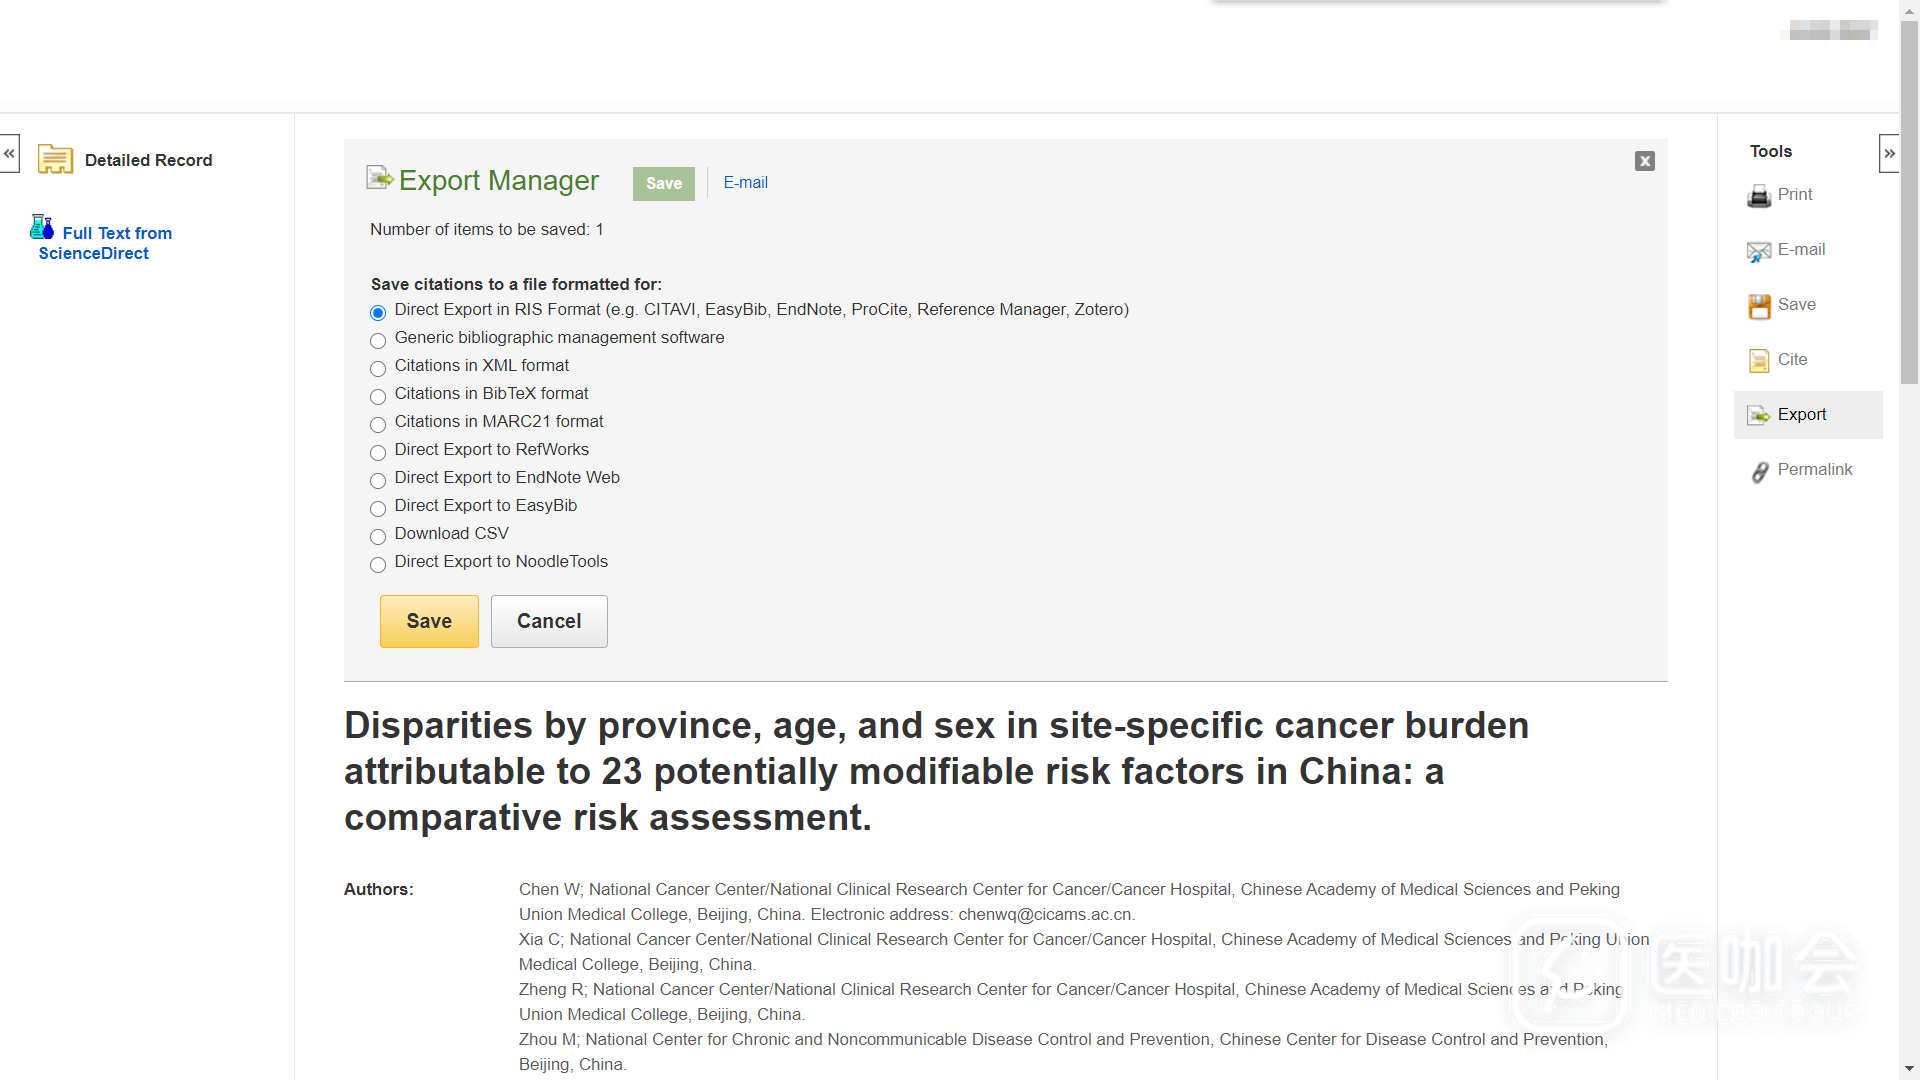
Task: Close the Export Manager panel
Action: [x=1644, y=161]
